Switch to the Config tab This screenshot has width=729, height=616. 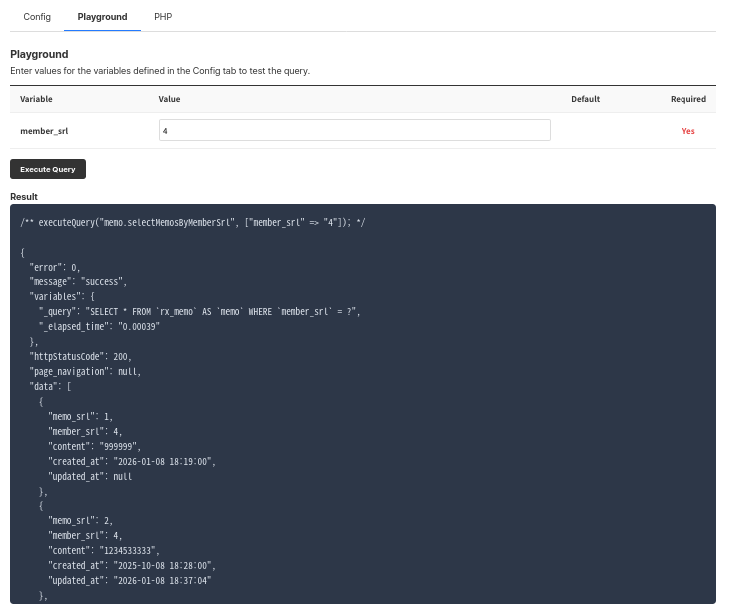click(x=37, y=17)
